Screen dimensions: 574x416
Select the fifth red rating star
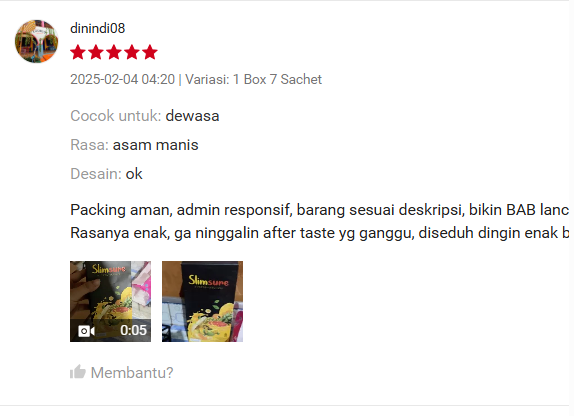150,52
